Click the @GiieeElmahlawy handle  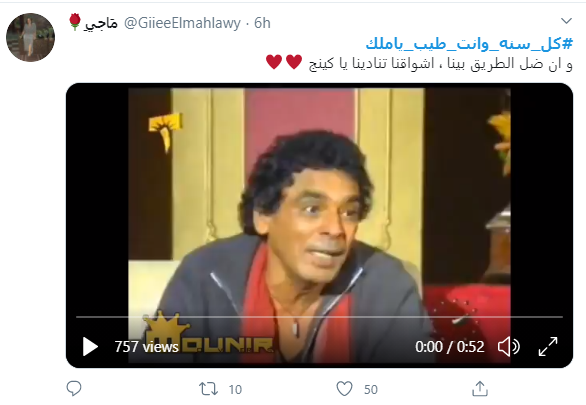pos(182,23)
